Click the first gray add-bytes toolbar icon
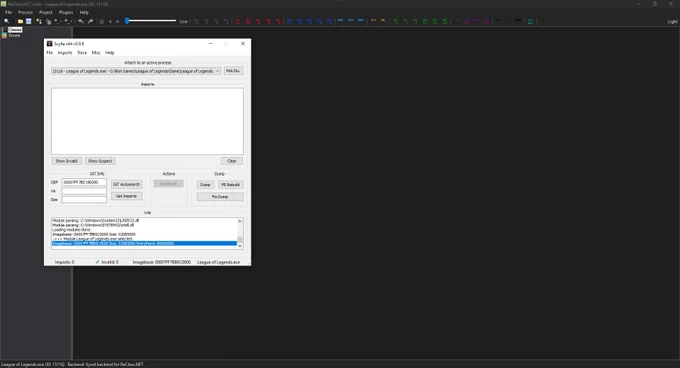The width and height of the screenshot is (680, 368). coord(196,21)
